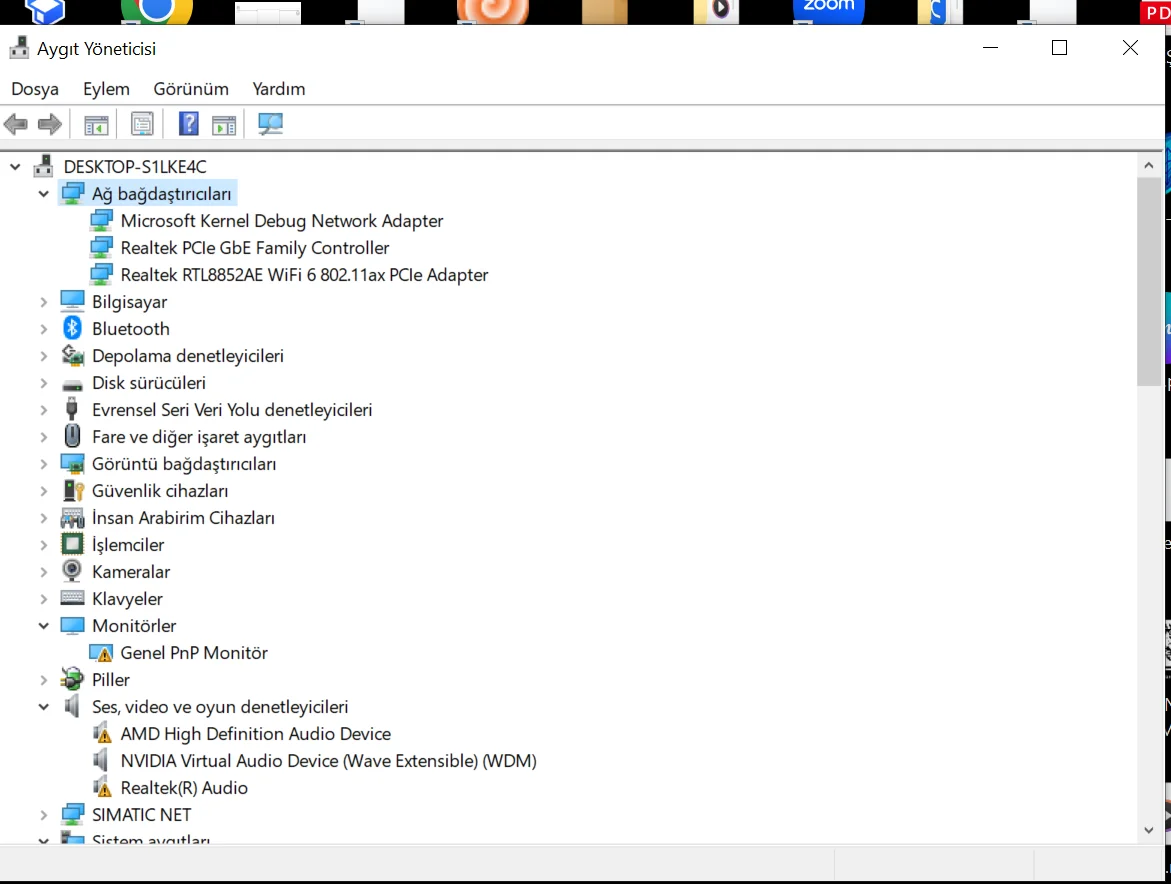Open the Yardım menu
The width and height of the screenshot is (1171, 884).
click(x=279, y=89)
